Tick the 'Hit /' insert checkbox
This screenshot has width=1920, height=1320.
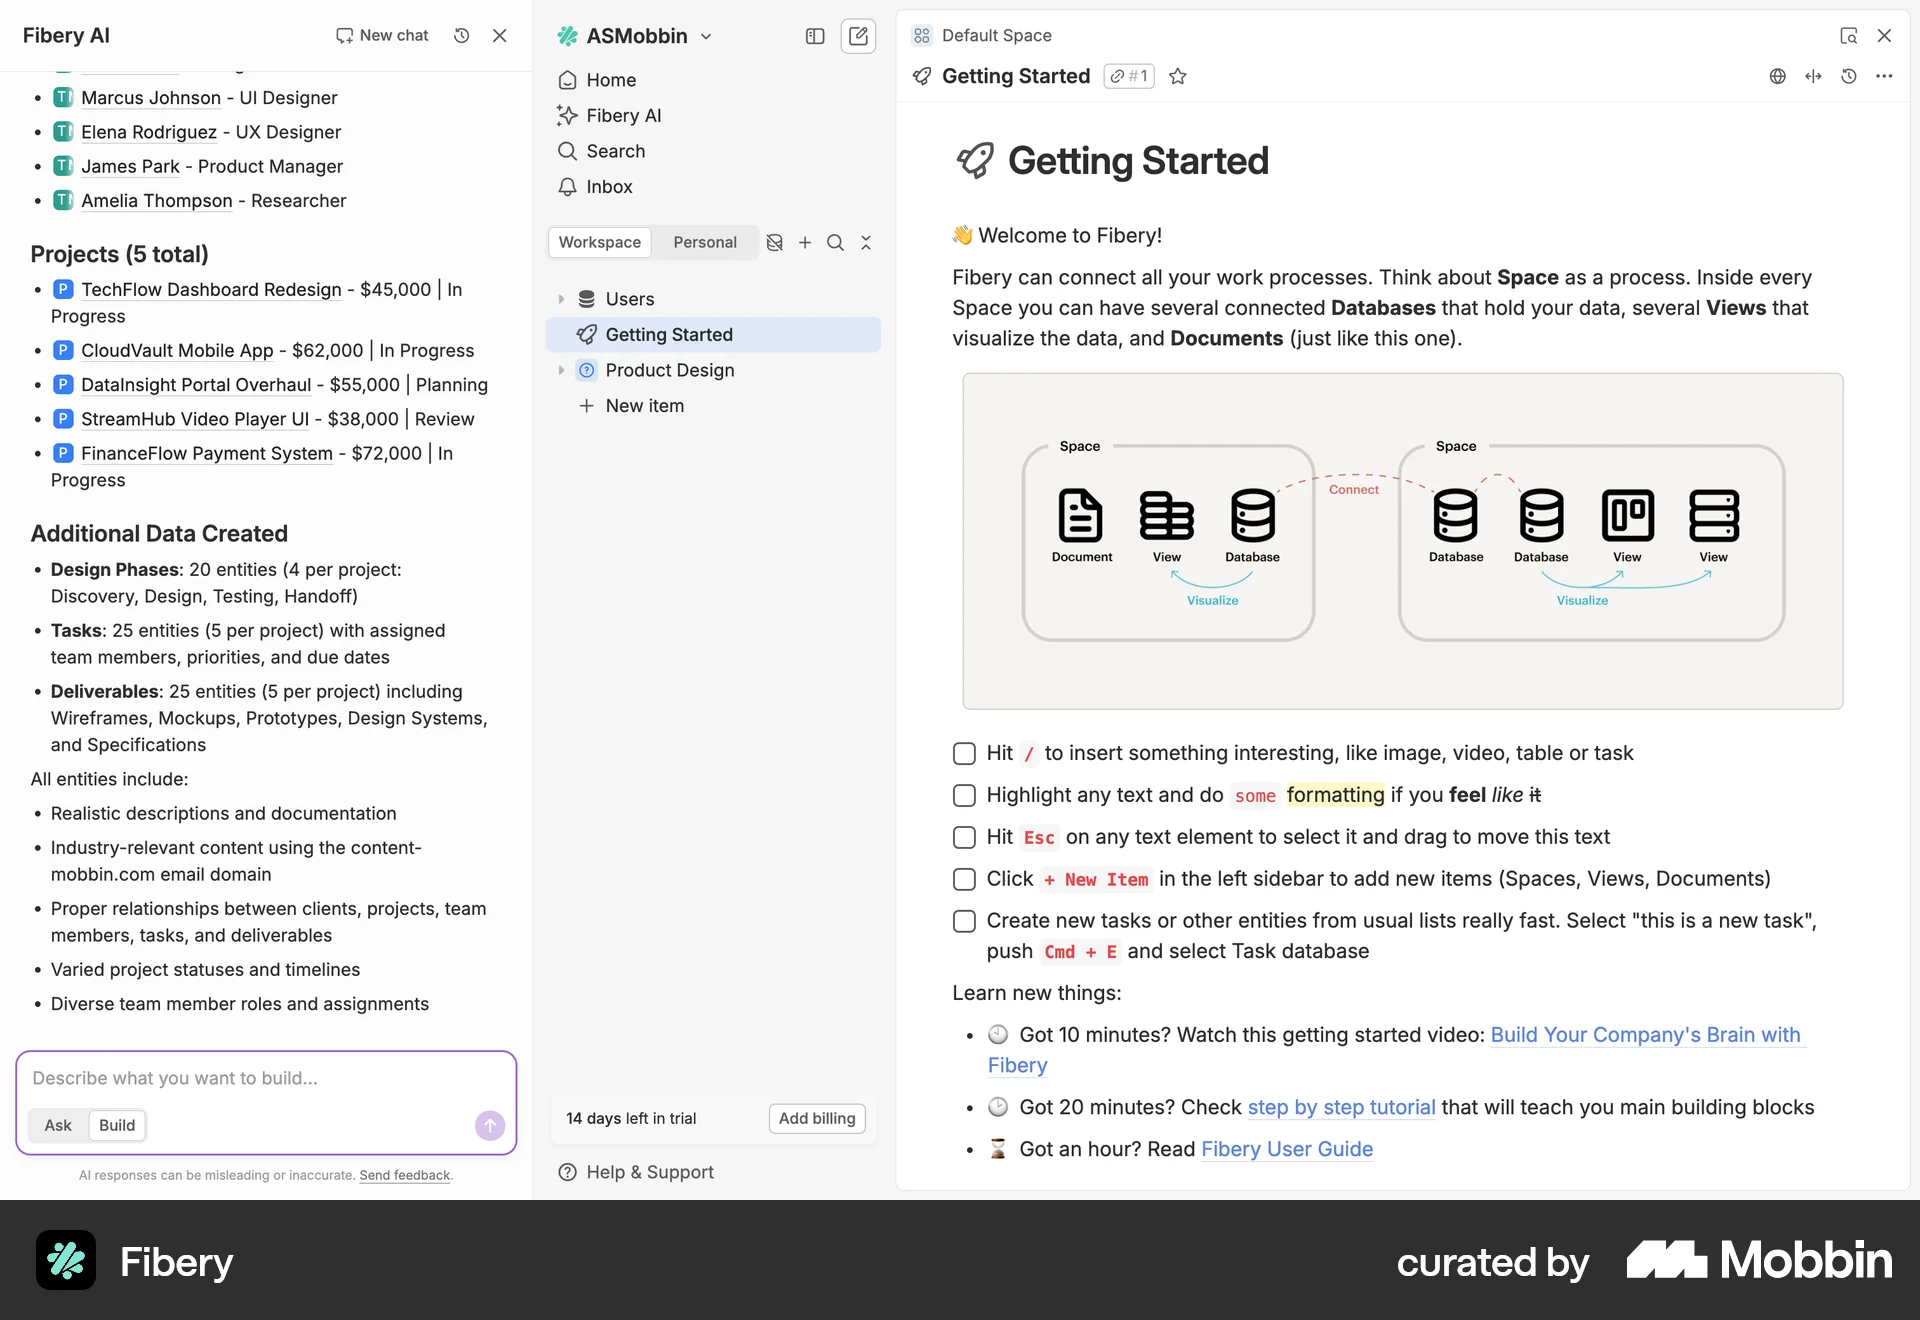(963, 753)
